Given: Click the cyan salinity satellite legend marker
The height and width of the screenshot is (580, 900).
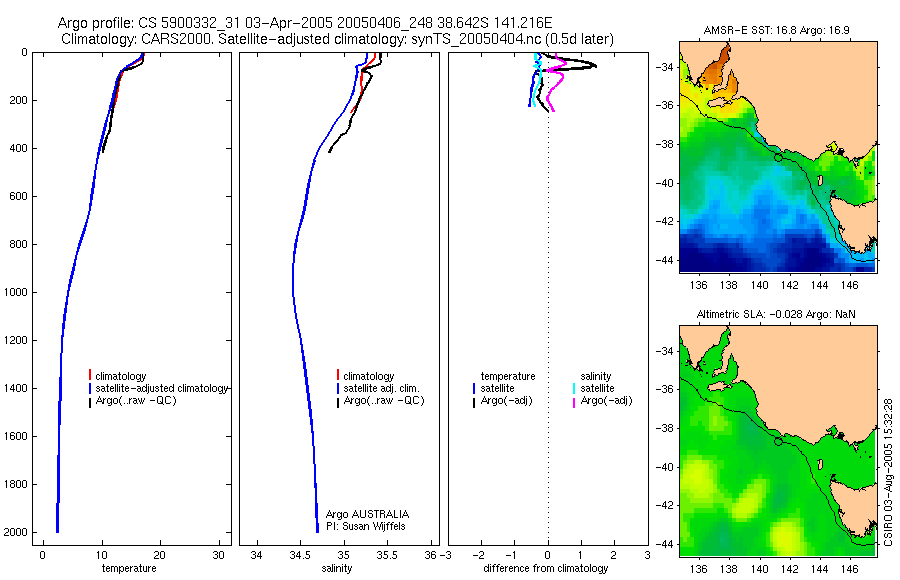Looking at the screenshot, I should pyautogui.click(x=574, y=389).
